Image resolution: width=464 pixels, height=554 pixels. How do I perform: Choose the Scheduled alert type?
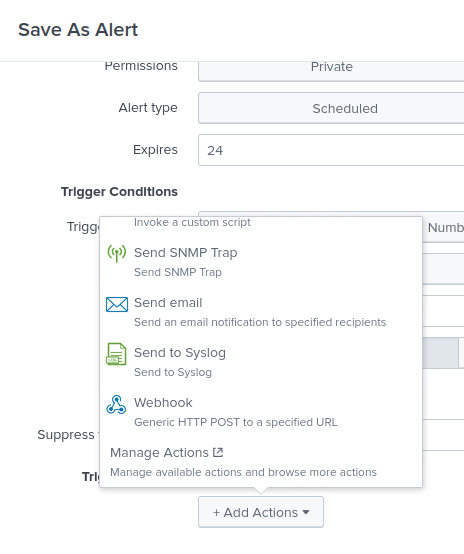pos(331,108)
